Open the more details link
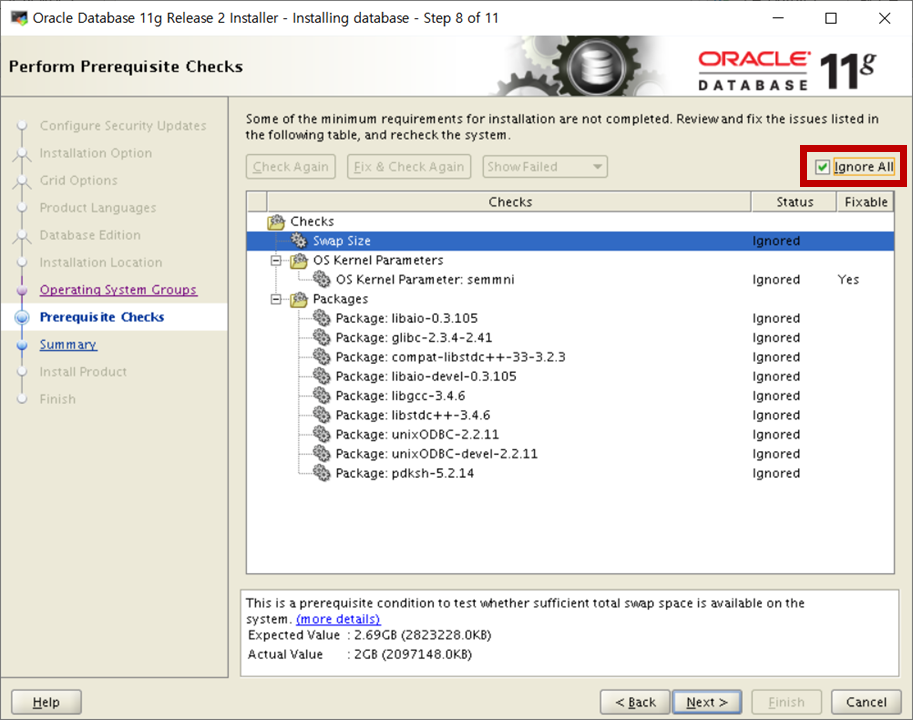The image size is (913, 720). coord(338,619)
